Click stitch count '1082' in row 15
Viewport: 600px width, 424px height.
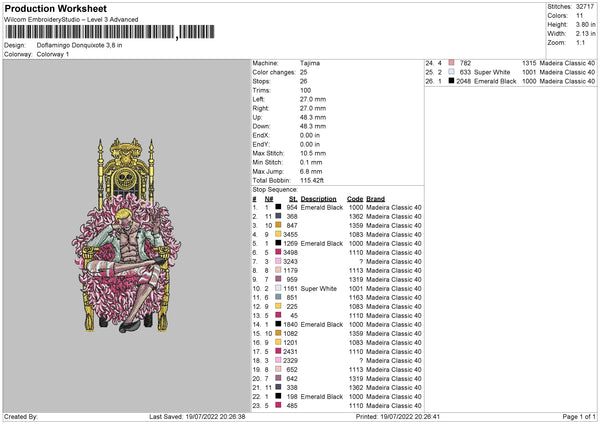click(290, 333)
